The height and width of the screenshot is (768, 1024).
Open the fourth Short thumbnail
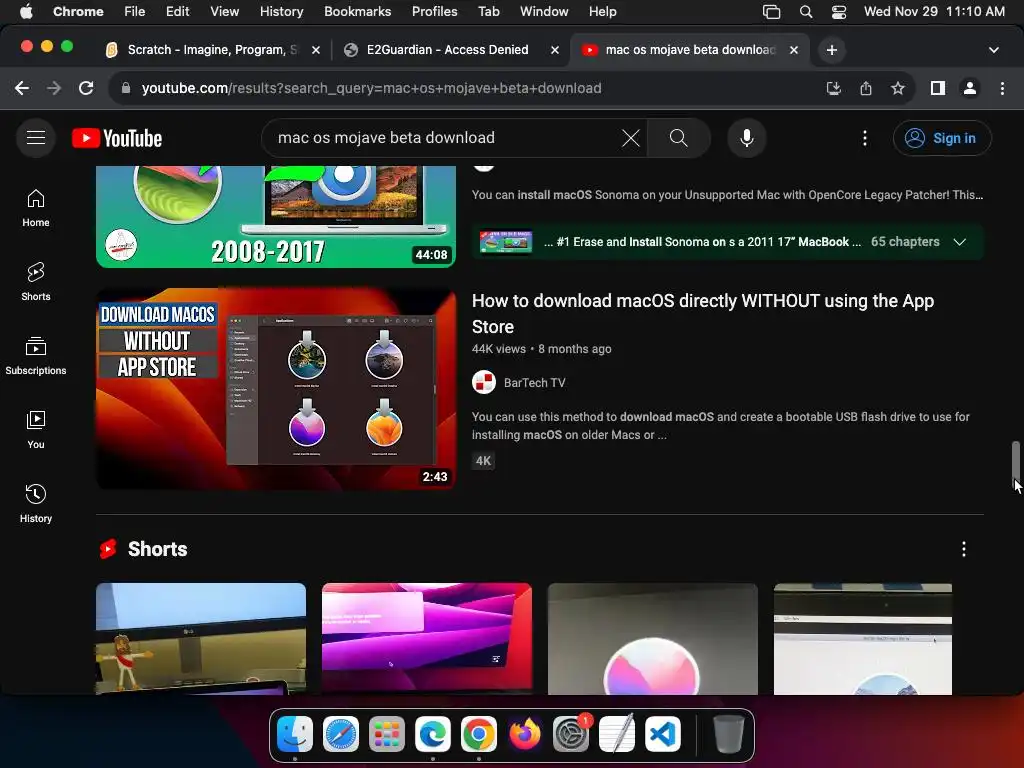863,639
